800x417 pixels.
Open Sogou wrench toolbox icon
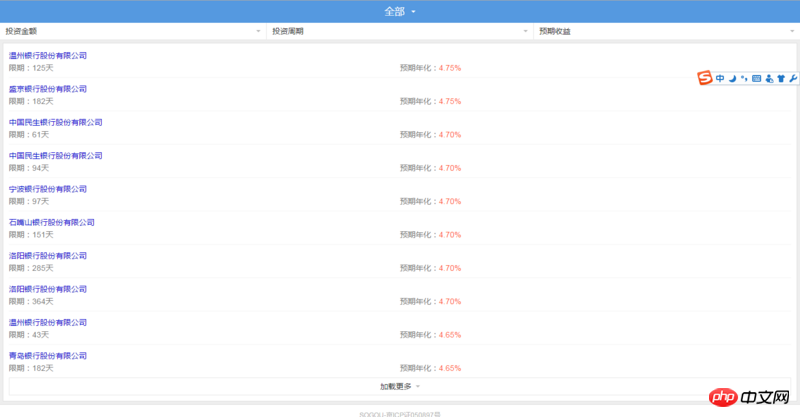point(793,78)
